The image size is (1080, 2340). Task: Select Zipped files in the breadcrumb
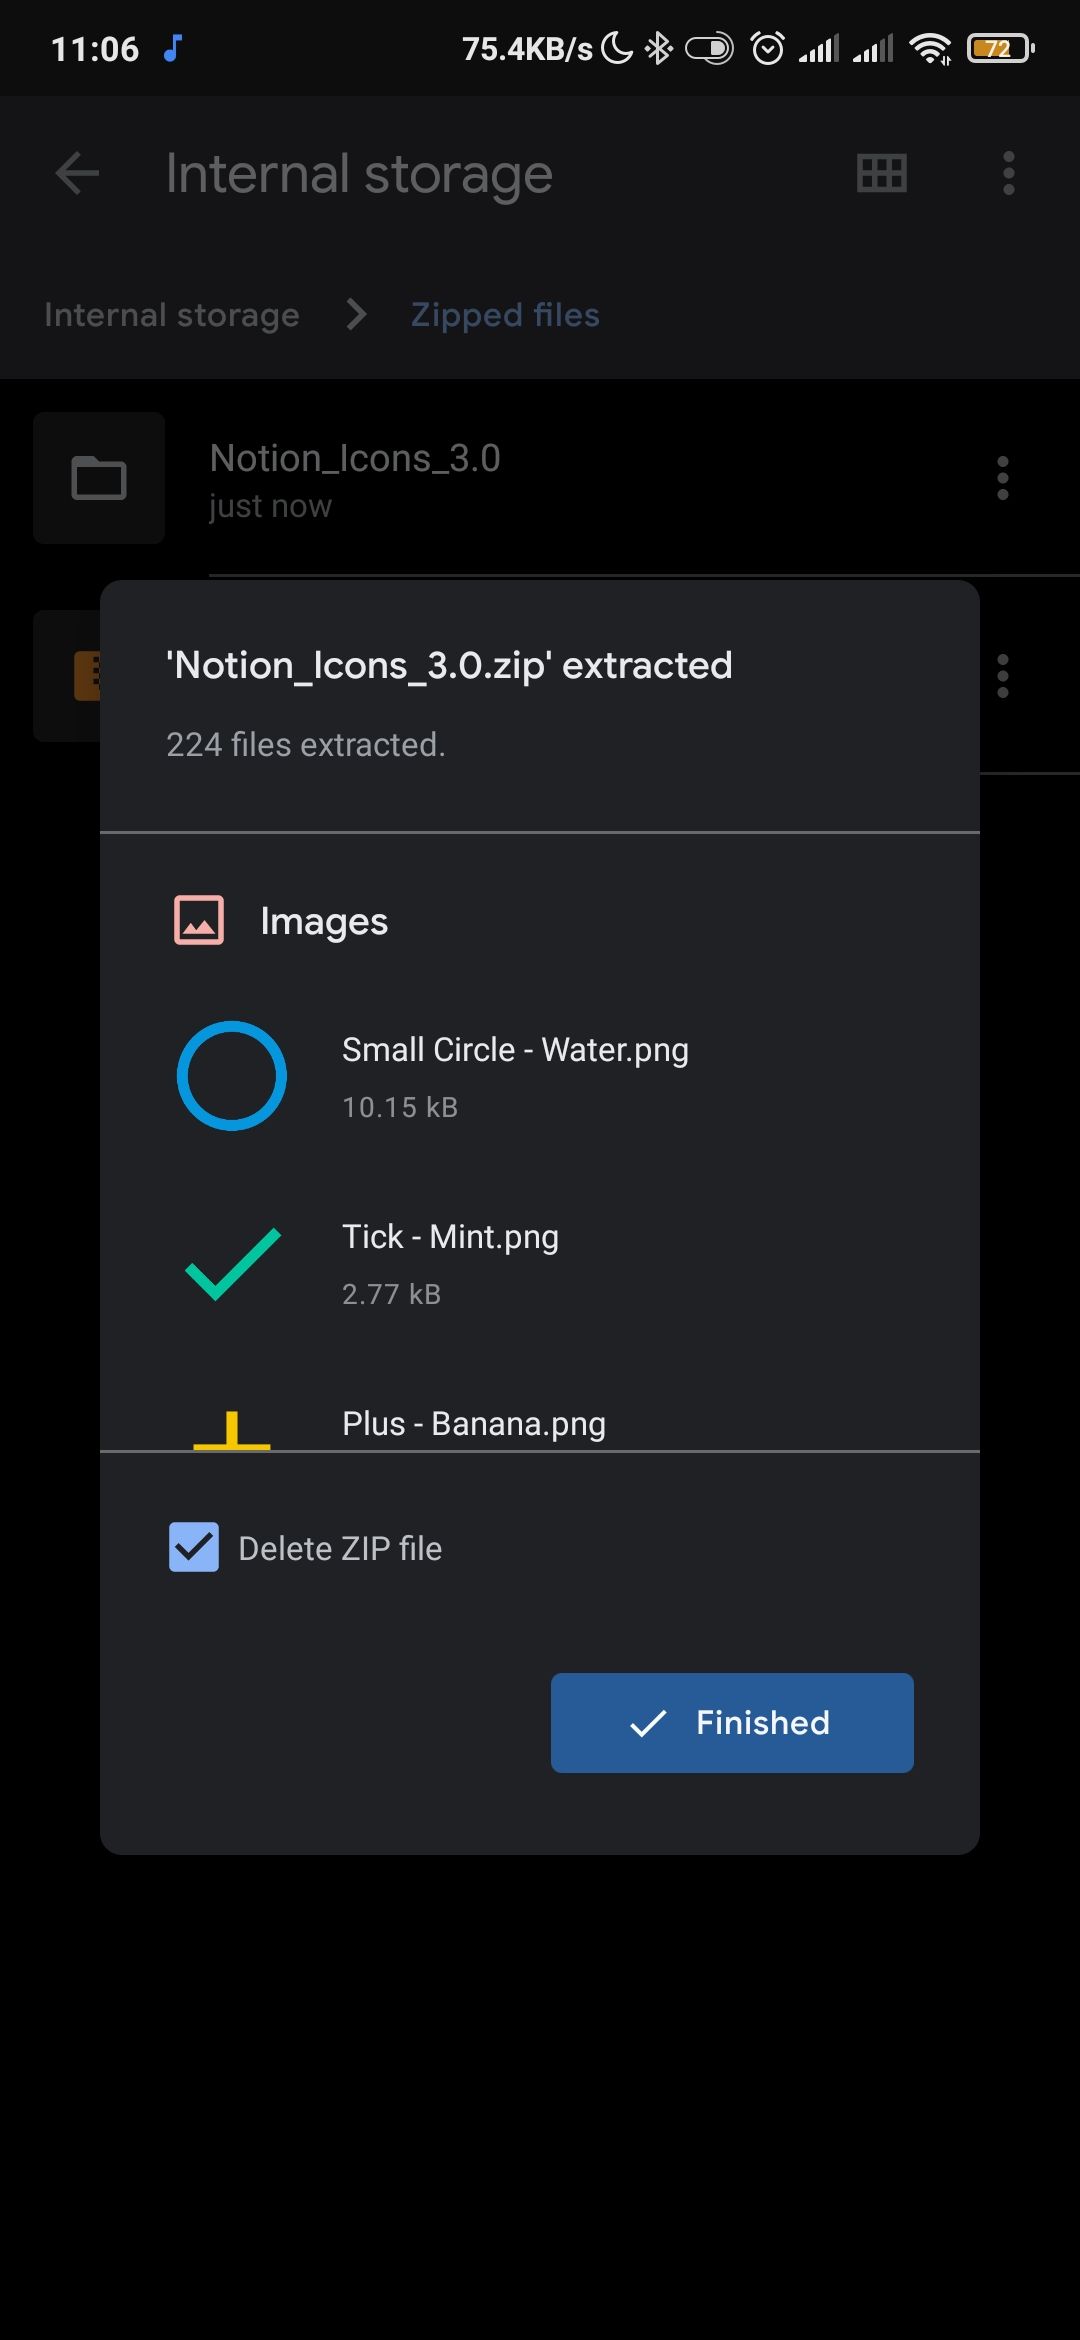pyautogui.click(x=504, y=314)
